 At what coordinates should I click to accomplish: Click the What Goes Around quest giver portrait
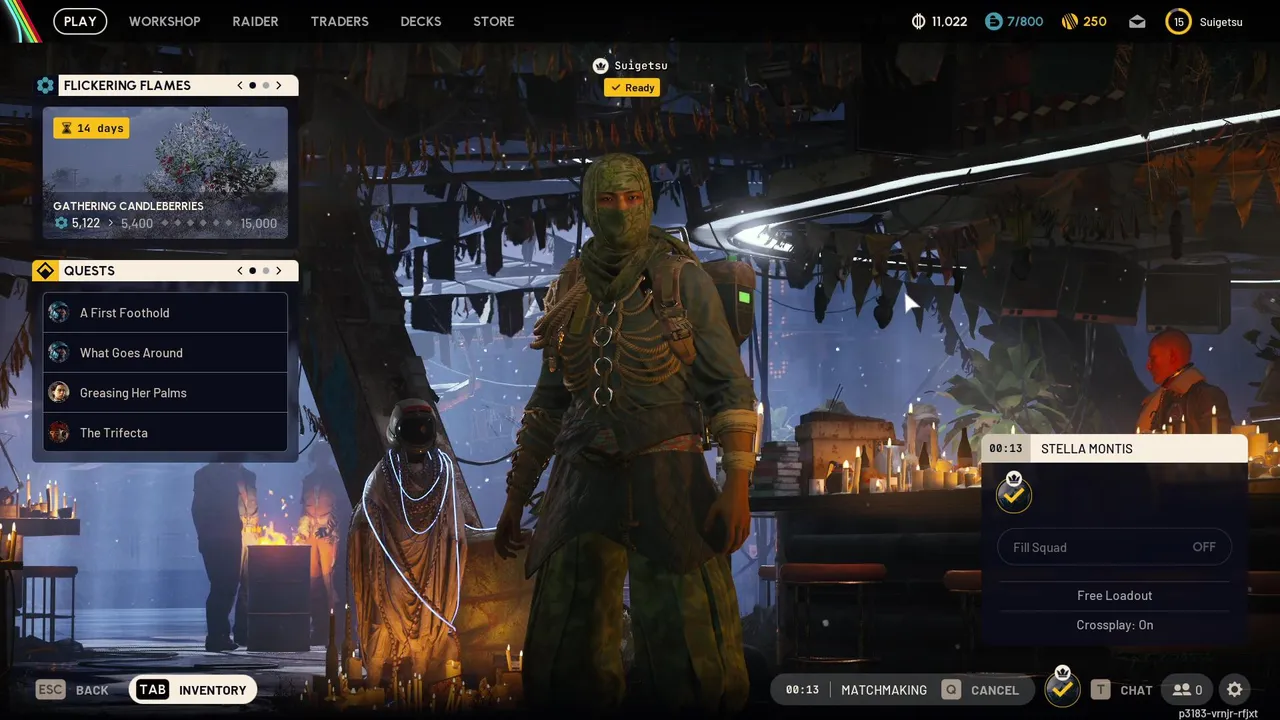(x=59, y=353)
